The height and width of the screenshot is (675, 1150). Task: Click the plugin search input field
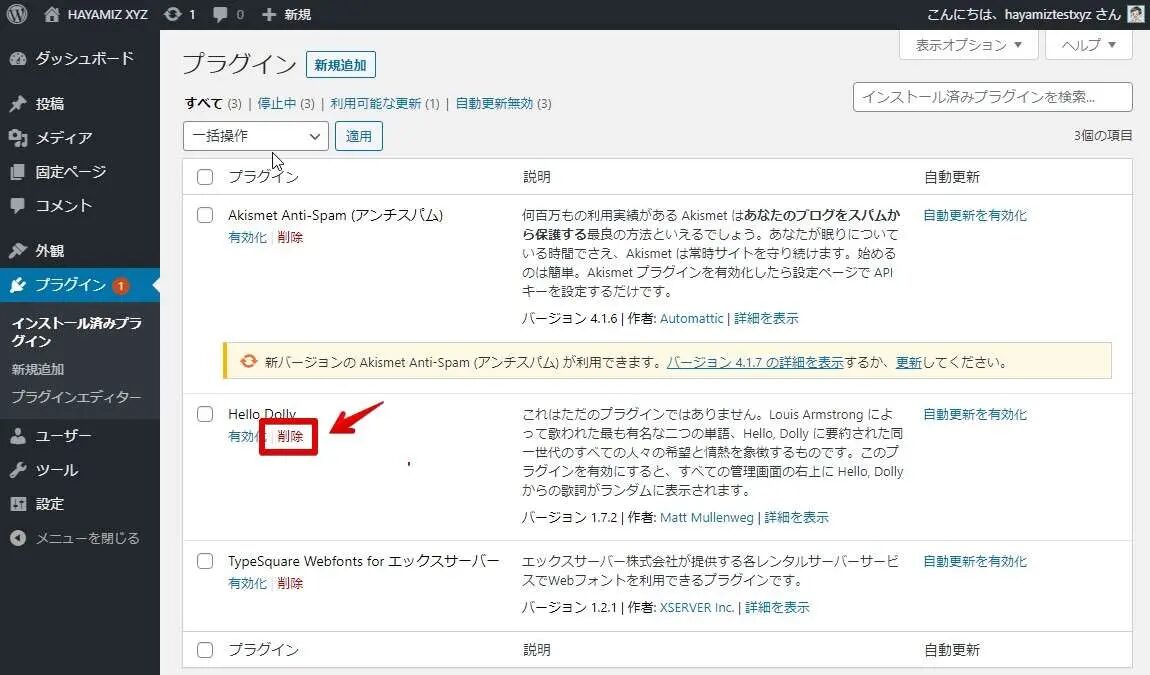point(992,97)
